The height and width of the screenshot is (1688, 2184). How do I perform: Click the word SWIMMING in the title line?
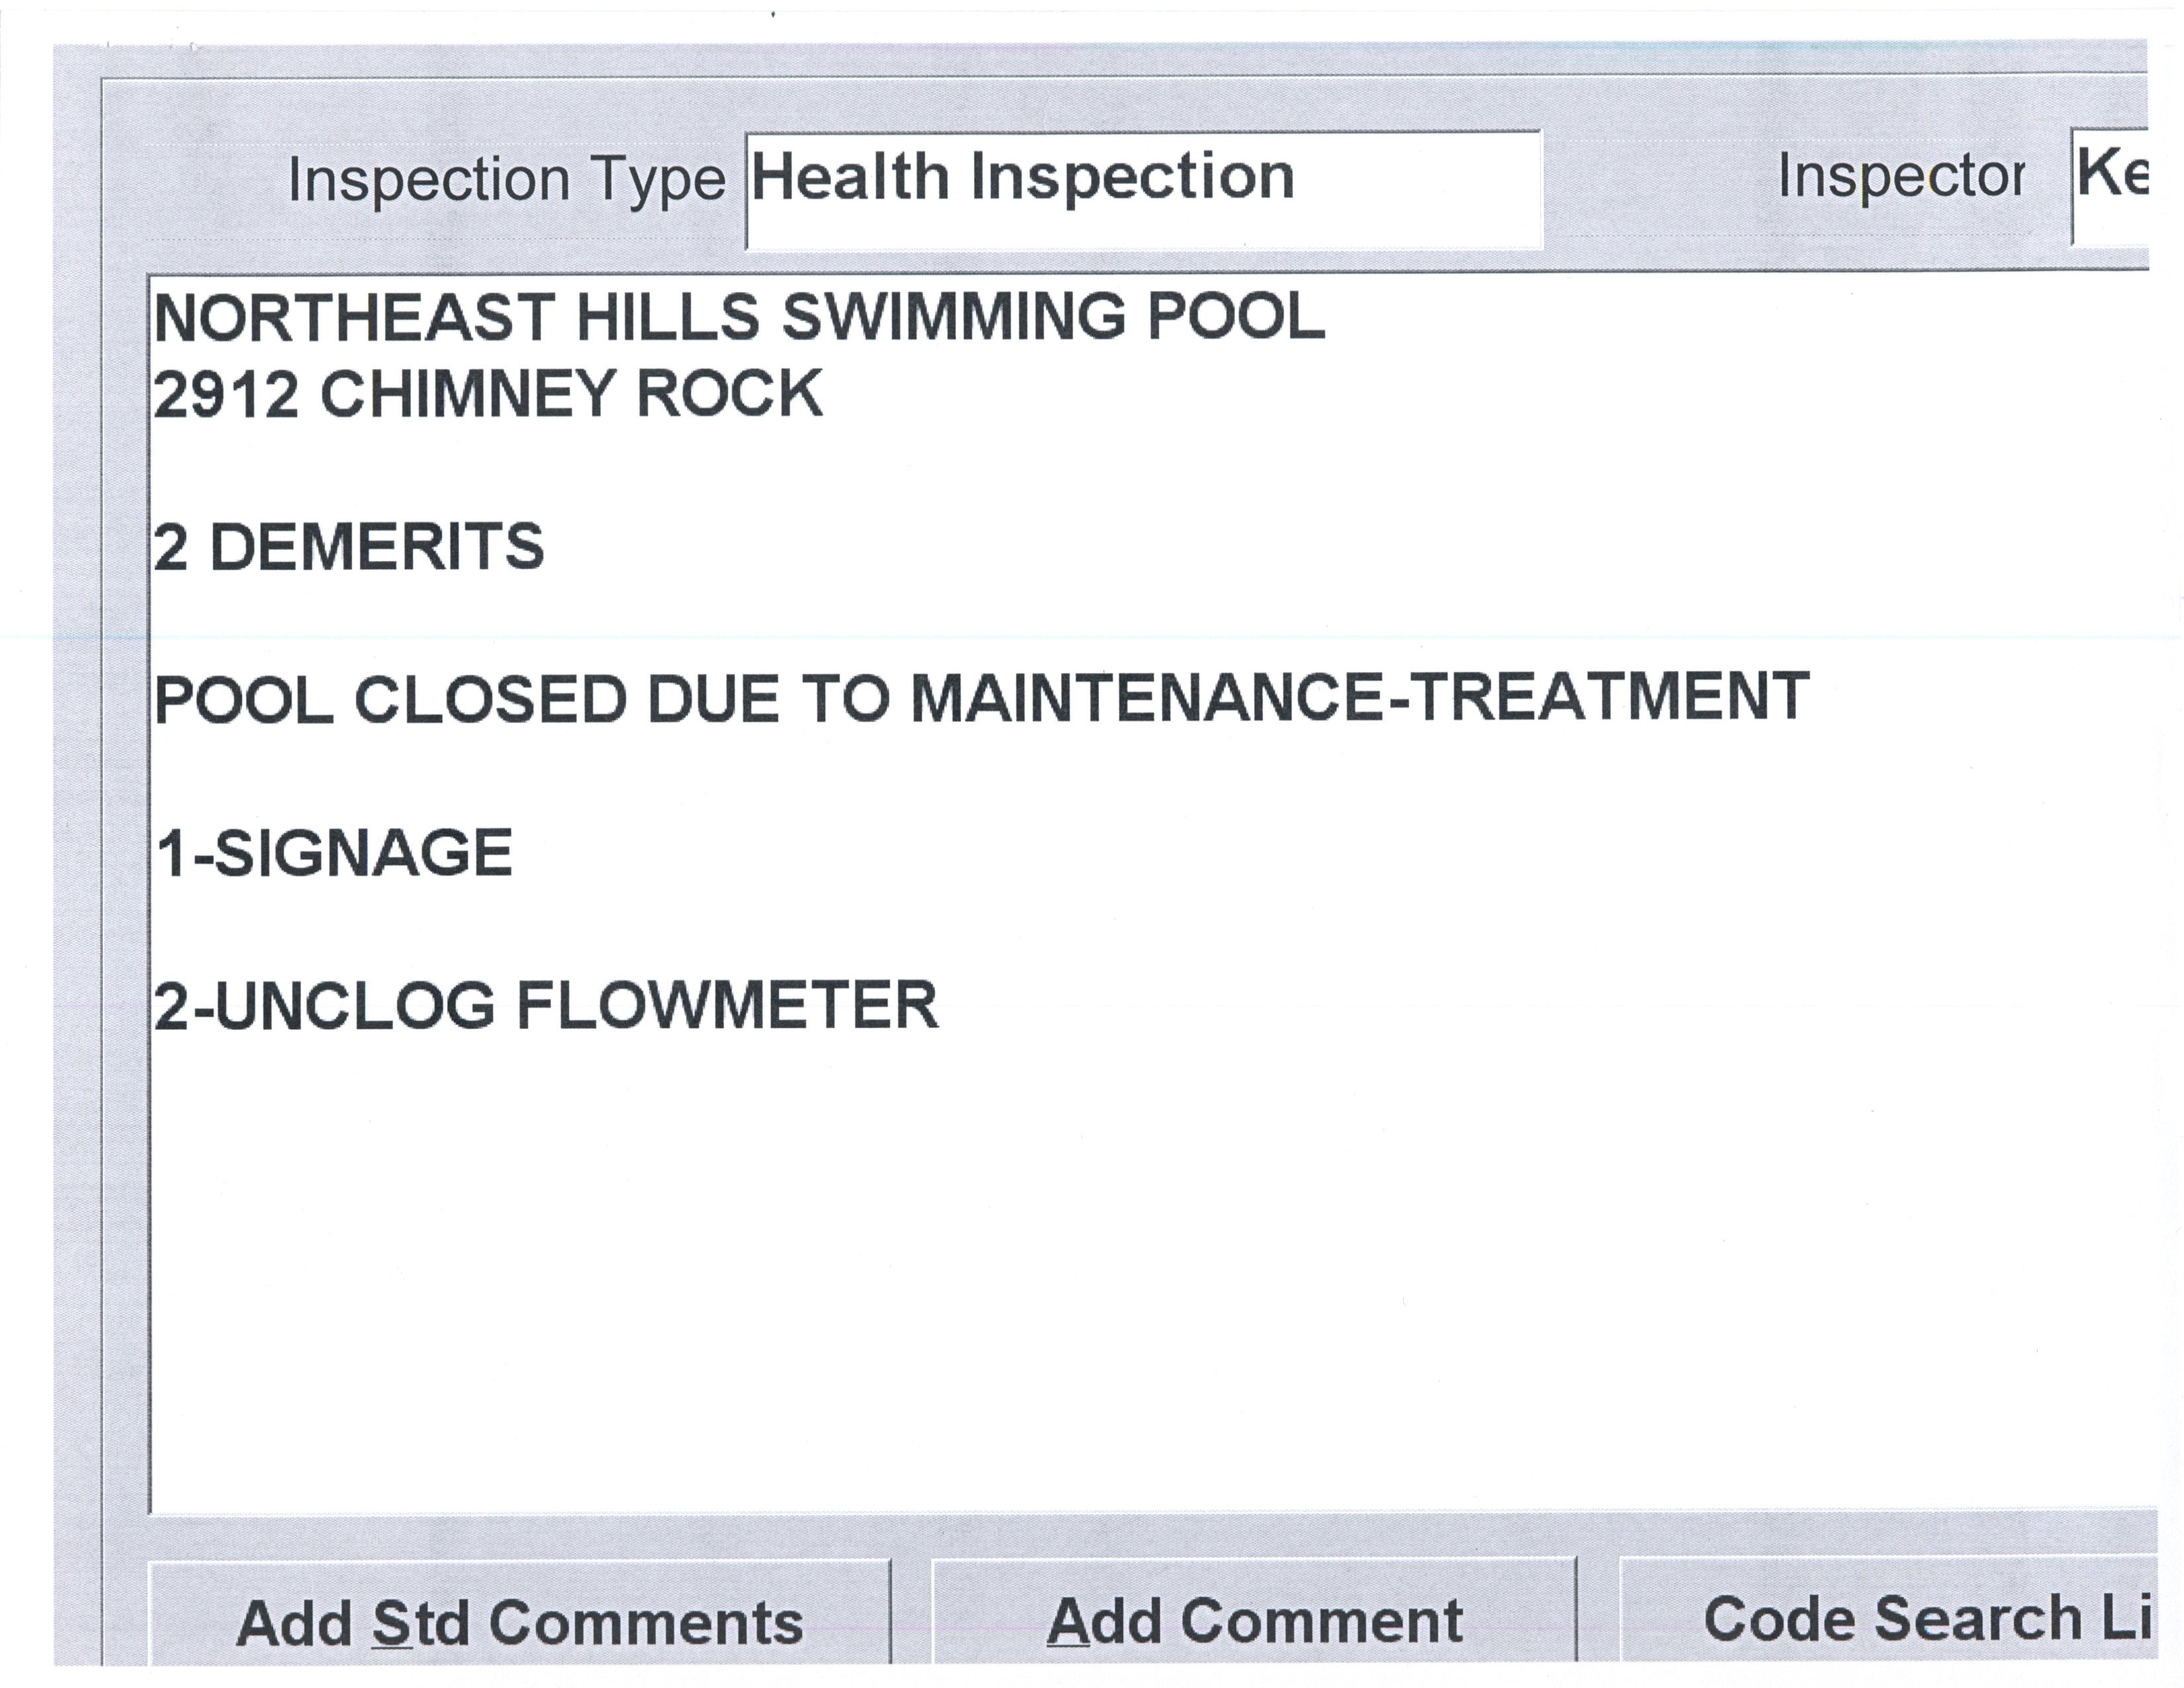[x=953, y=318]
